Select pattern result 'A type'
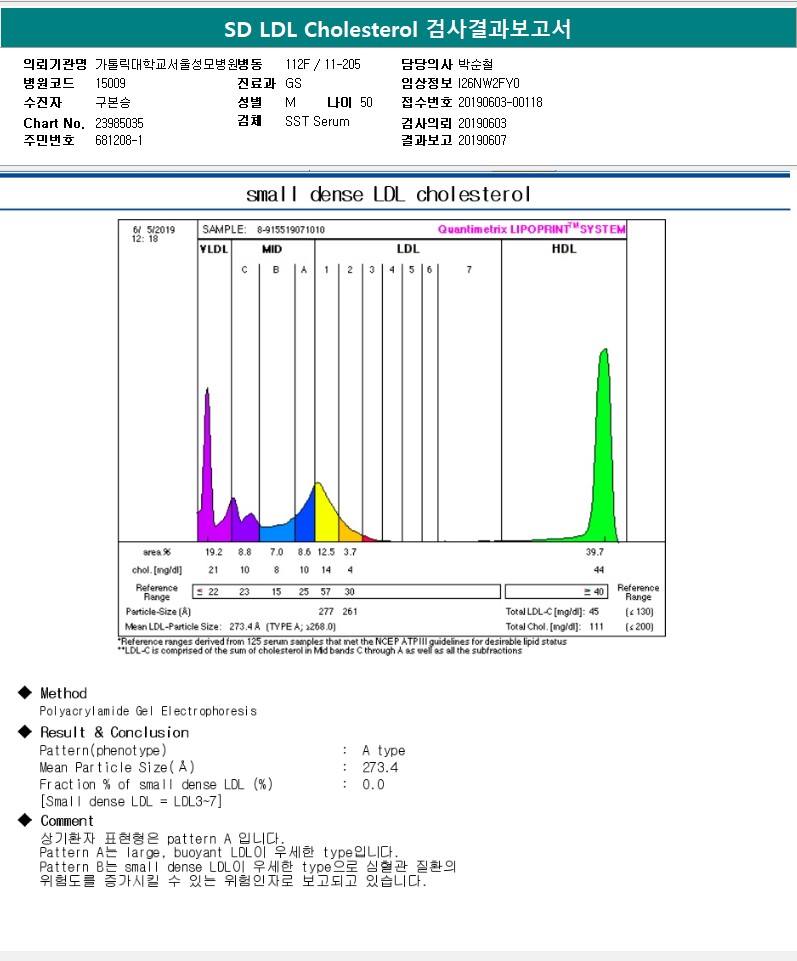797x961 pixels. 384,751
